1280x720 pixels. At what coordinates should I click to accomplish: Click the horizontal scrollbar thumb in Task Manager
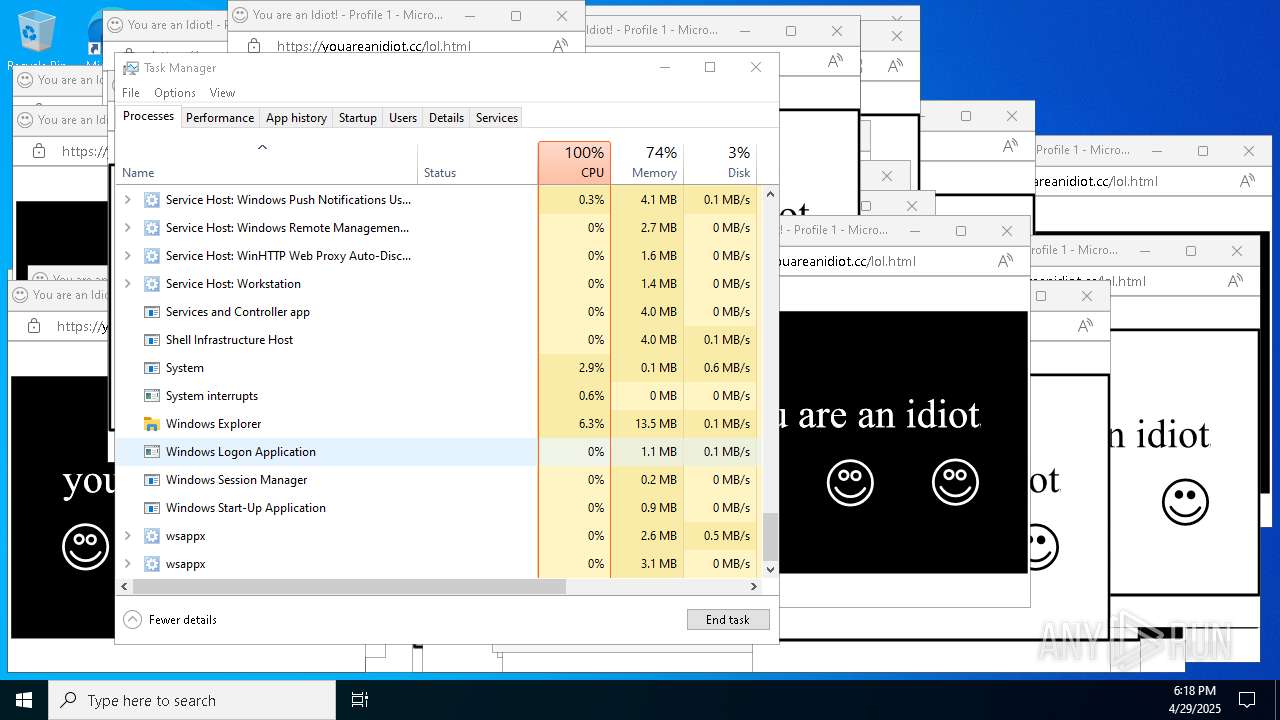[349, 587]
